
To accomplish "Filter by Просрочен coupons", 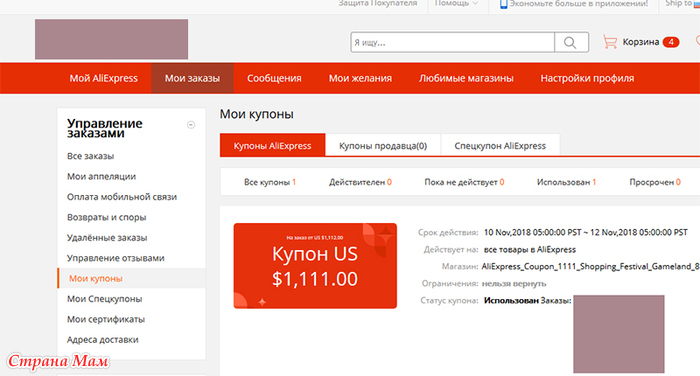I will point(655,182).
